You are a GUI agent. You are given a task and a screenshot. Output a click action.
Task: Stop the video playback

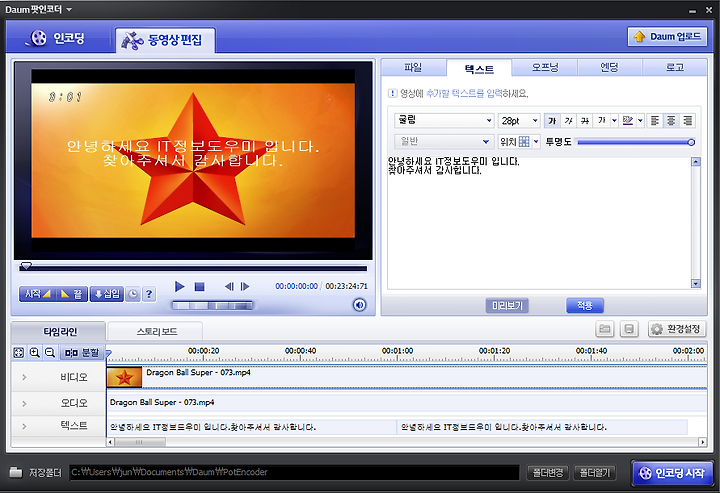[199, 287]
